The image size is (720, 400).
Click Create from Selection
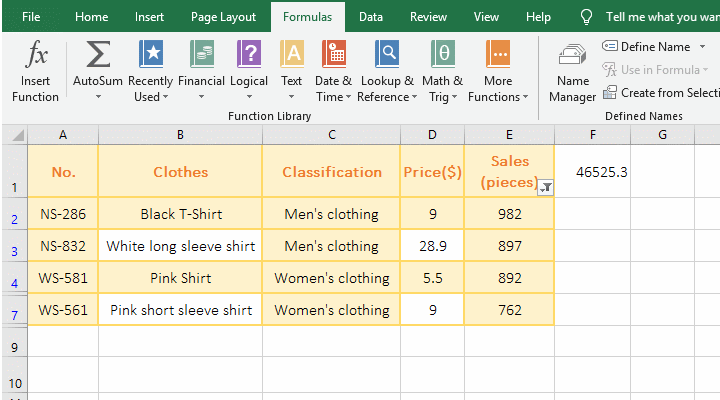tap(661, 93)
